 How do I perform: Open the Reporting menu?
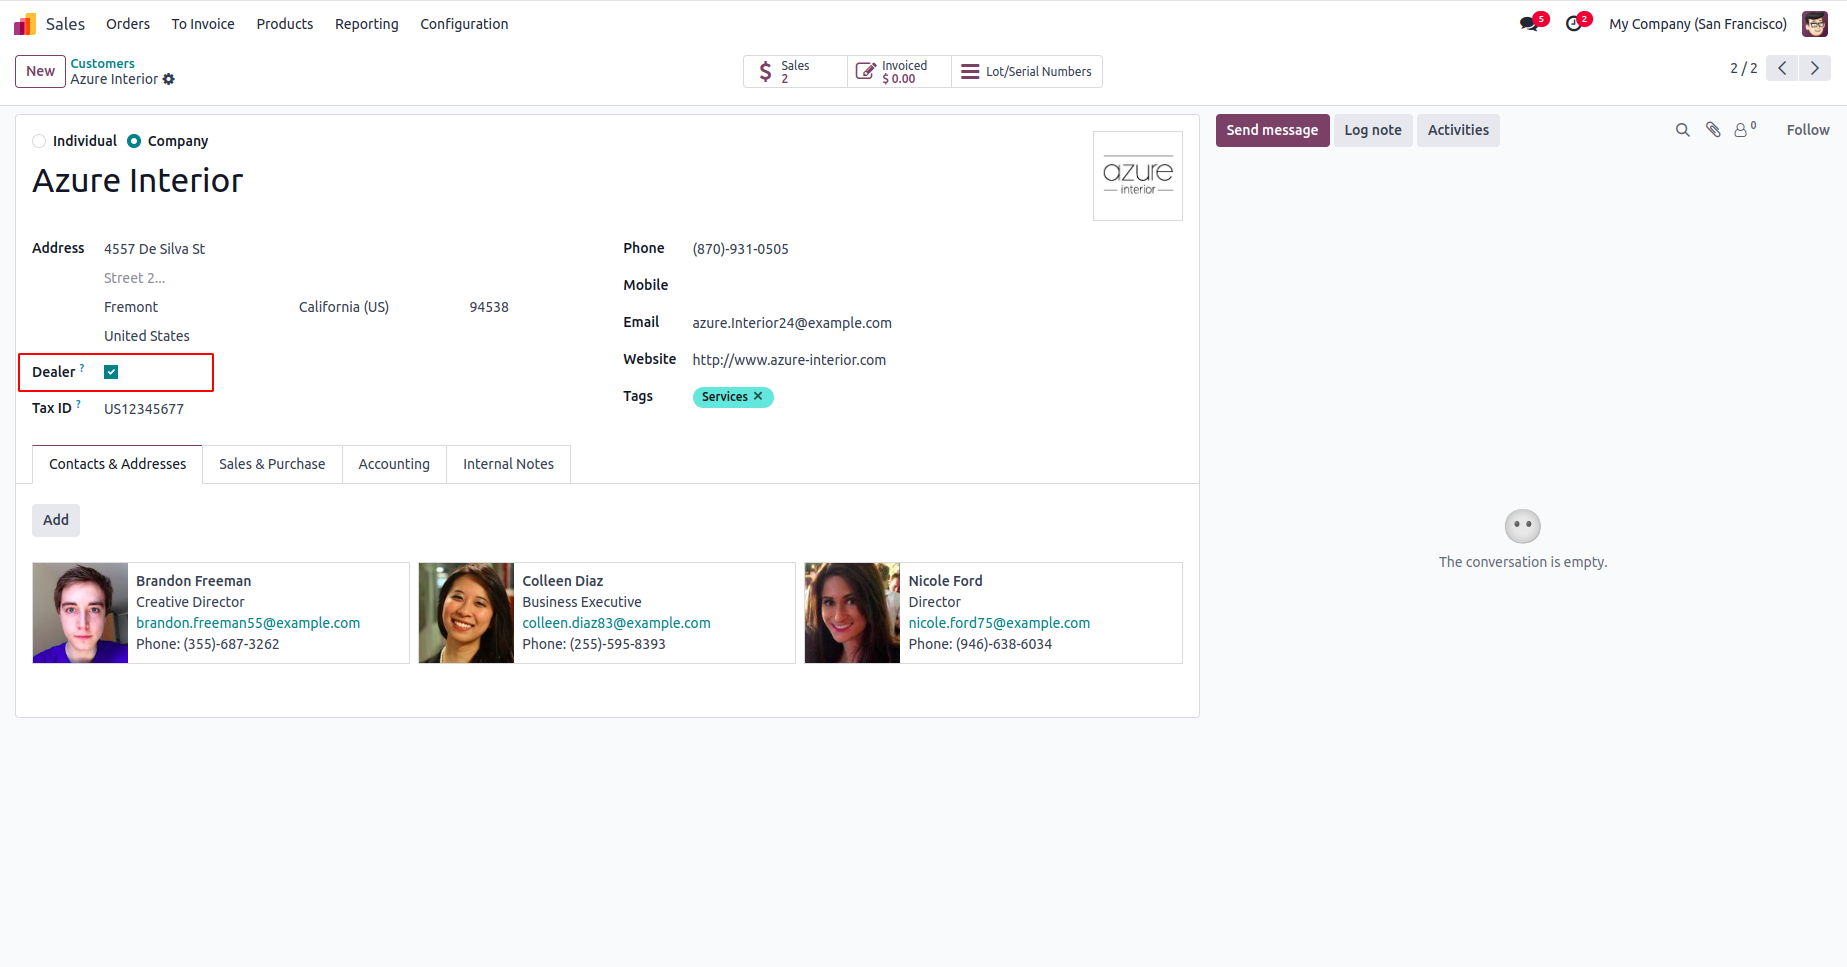pyautogui.click(x=367, y=24)
